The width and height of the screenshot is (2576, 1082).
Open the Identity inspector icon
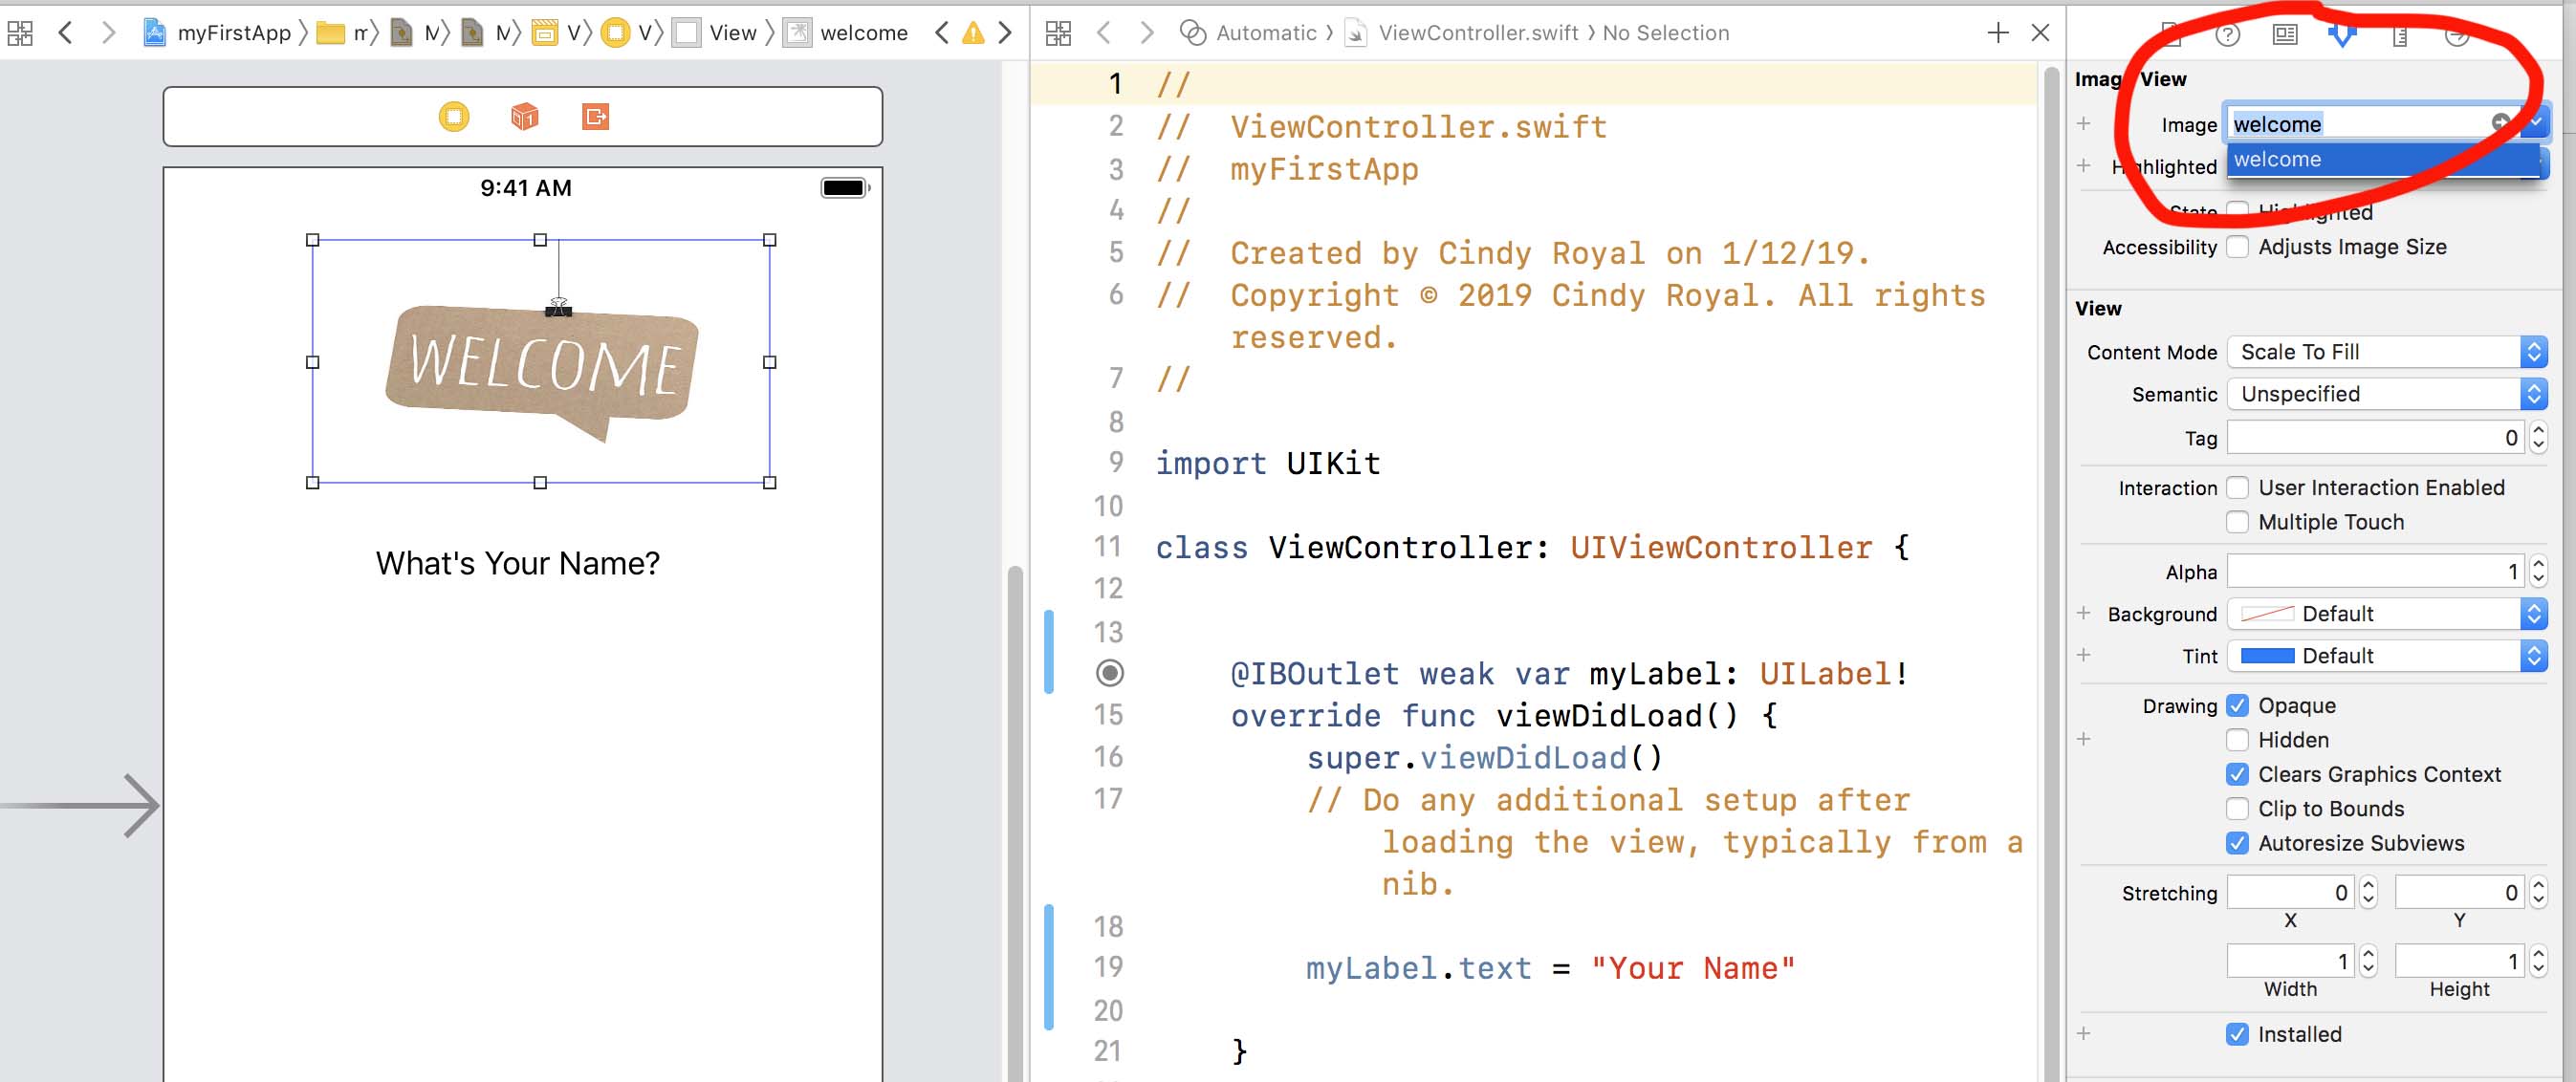pyautogui.click(x=2285, y=35)
